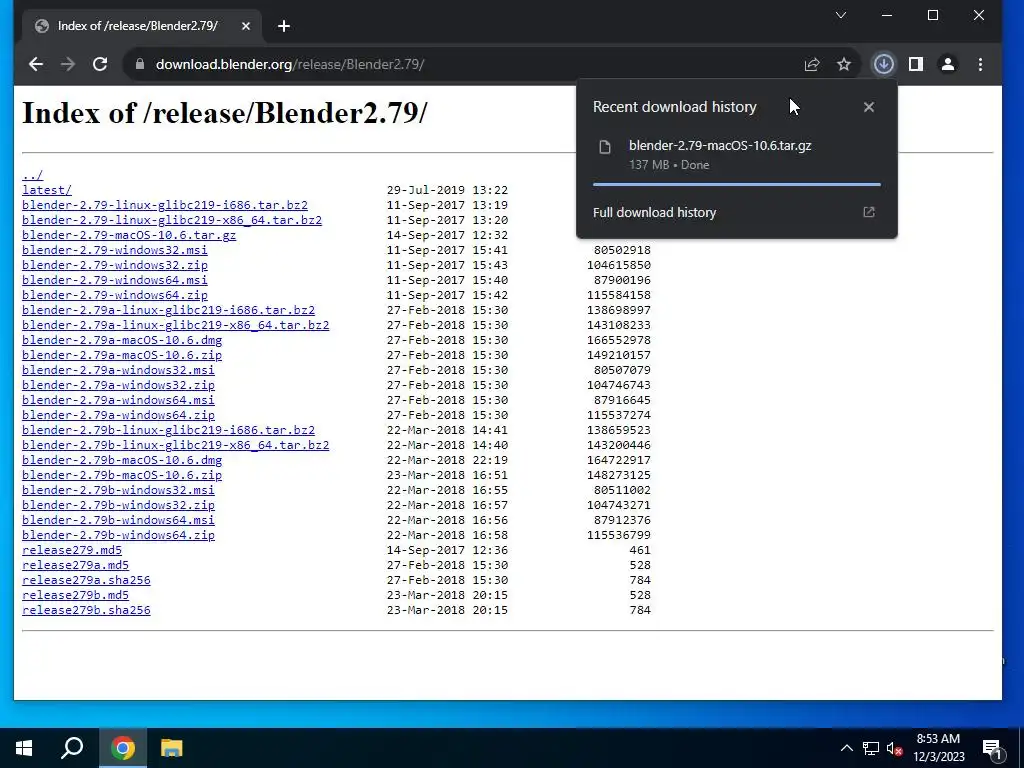Toggle the downloads toolbar icon
The image size is (1024, 768).
884,64
